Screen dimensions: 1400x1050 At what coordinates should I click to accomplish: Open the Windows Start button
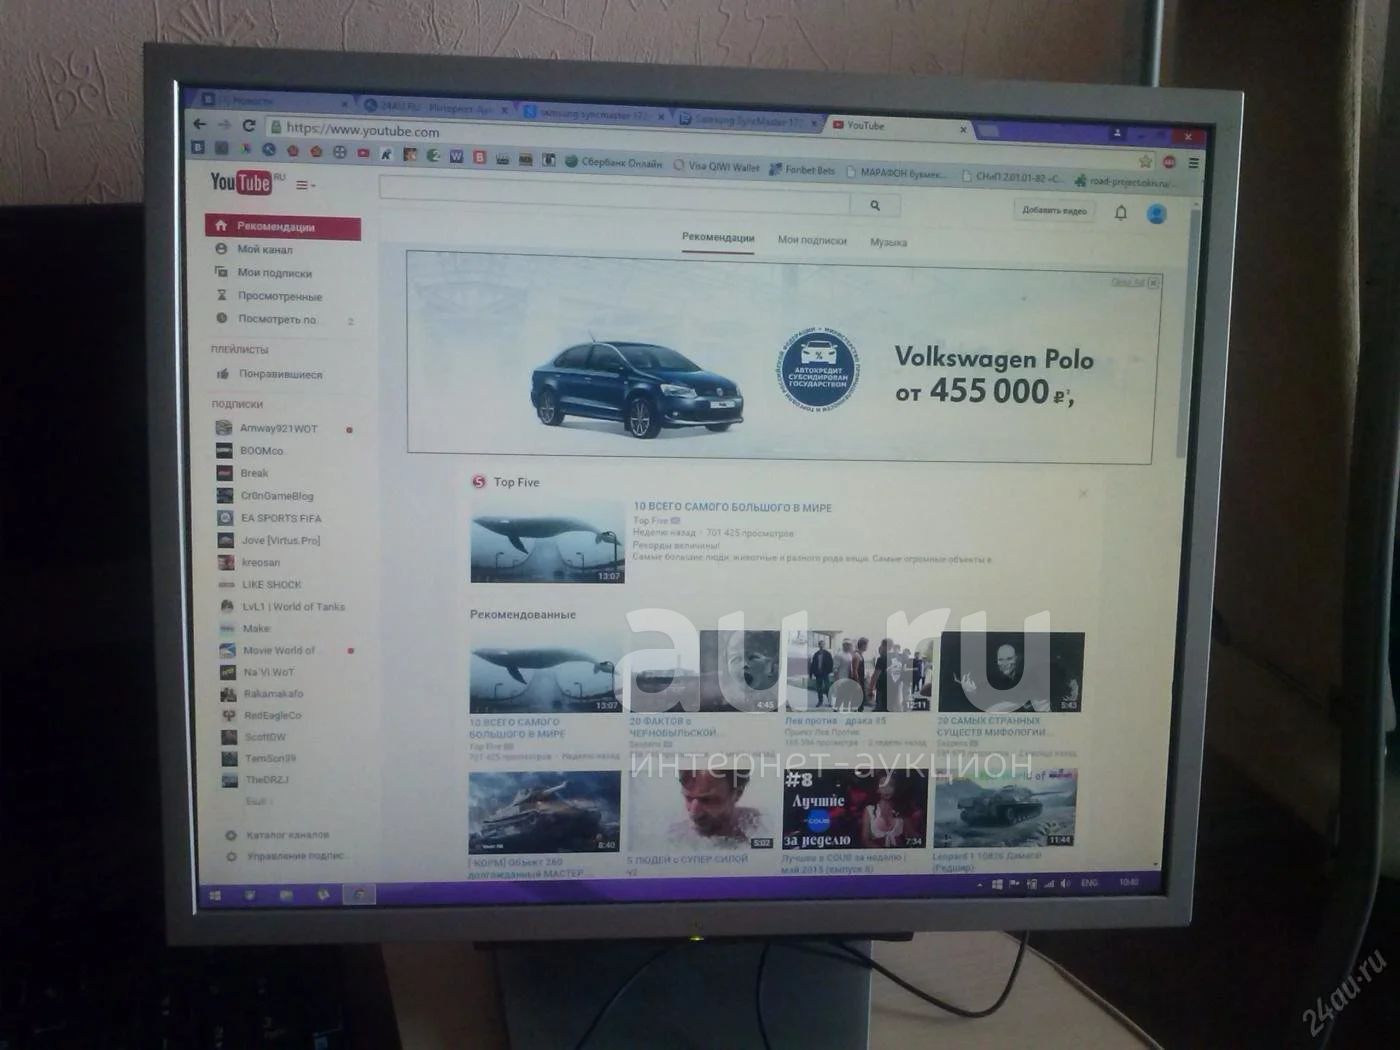(215, 896)
